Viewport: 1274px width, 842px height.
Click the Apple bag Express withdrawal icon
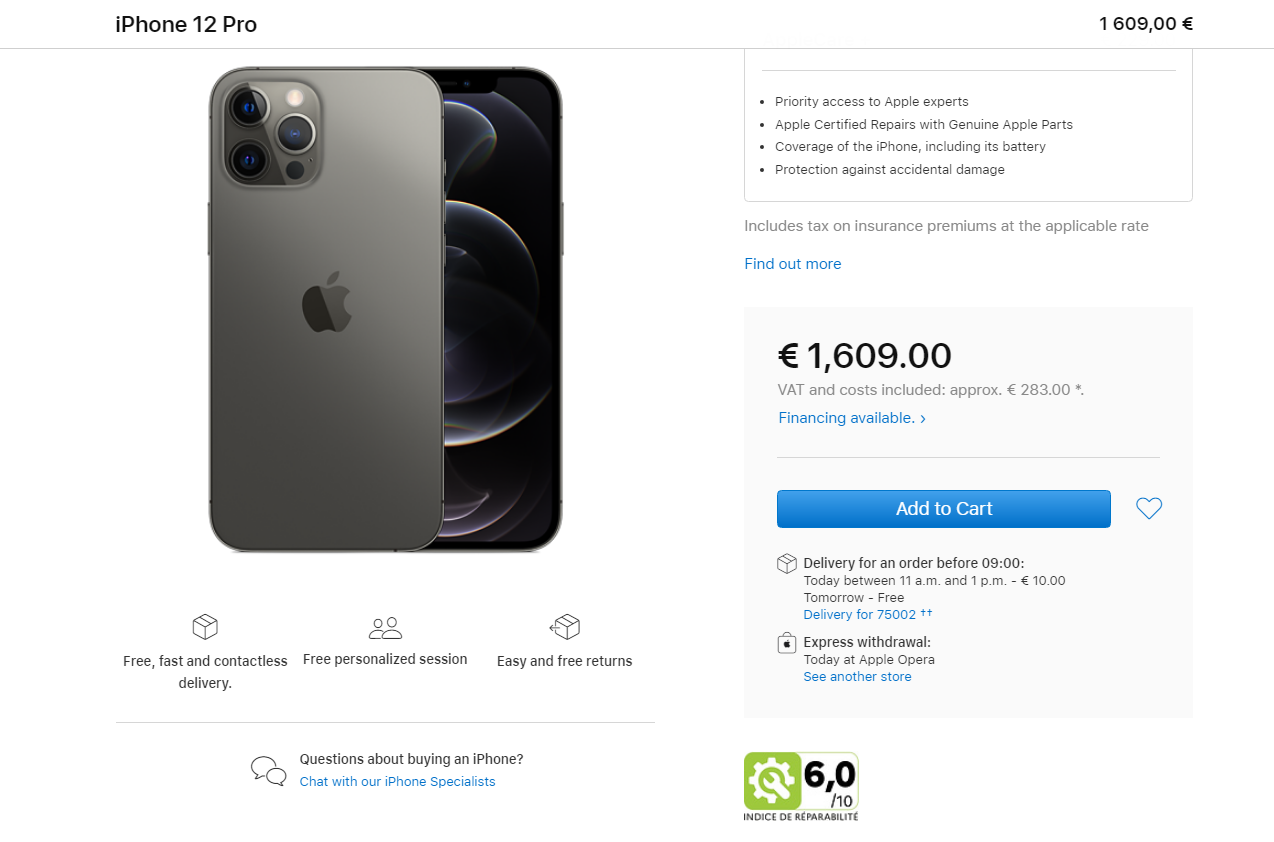tap(787, 643)
